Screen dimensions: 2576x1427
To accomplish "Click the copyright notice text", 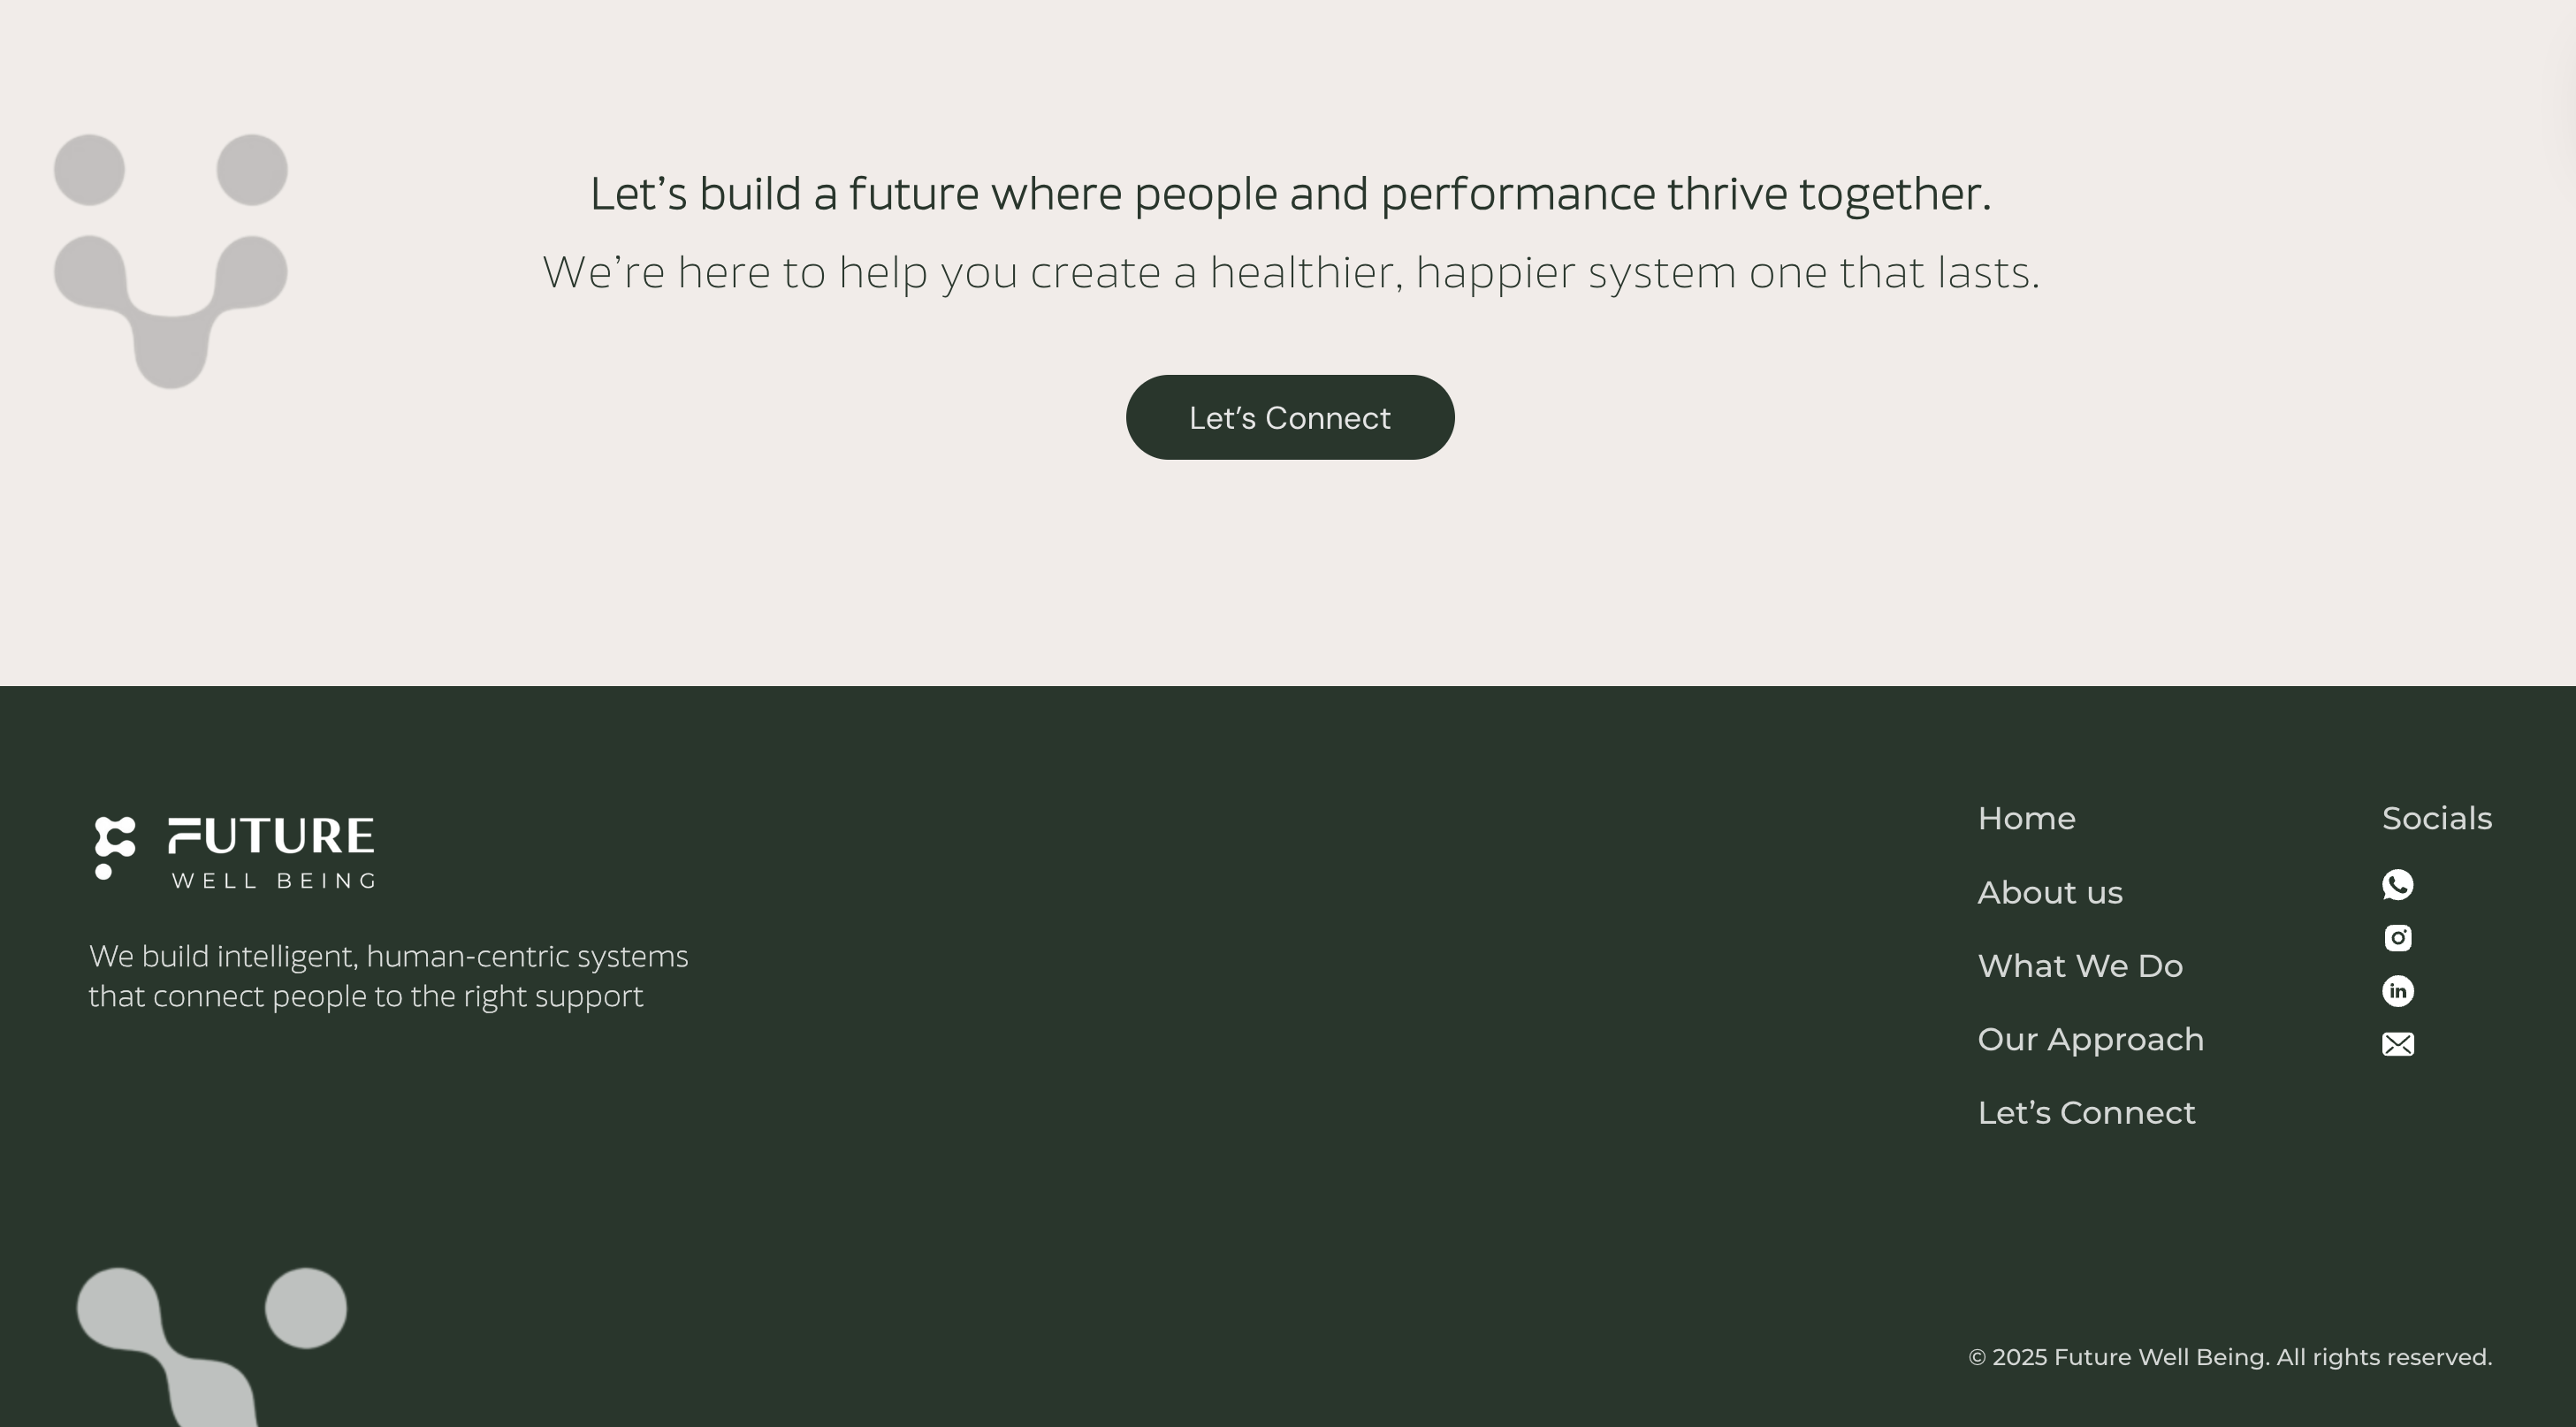I will coord(2229,1357).
